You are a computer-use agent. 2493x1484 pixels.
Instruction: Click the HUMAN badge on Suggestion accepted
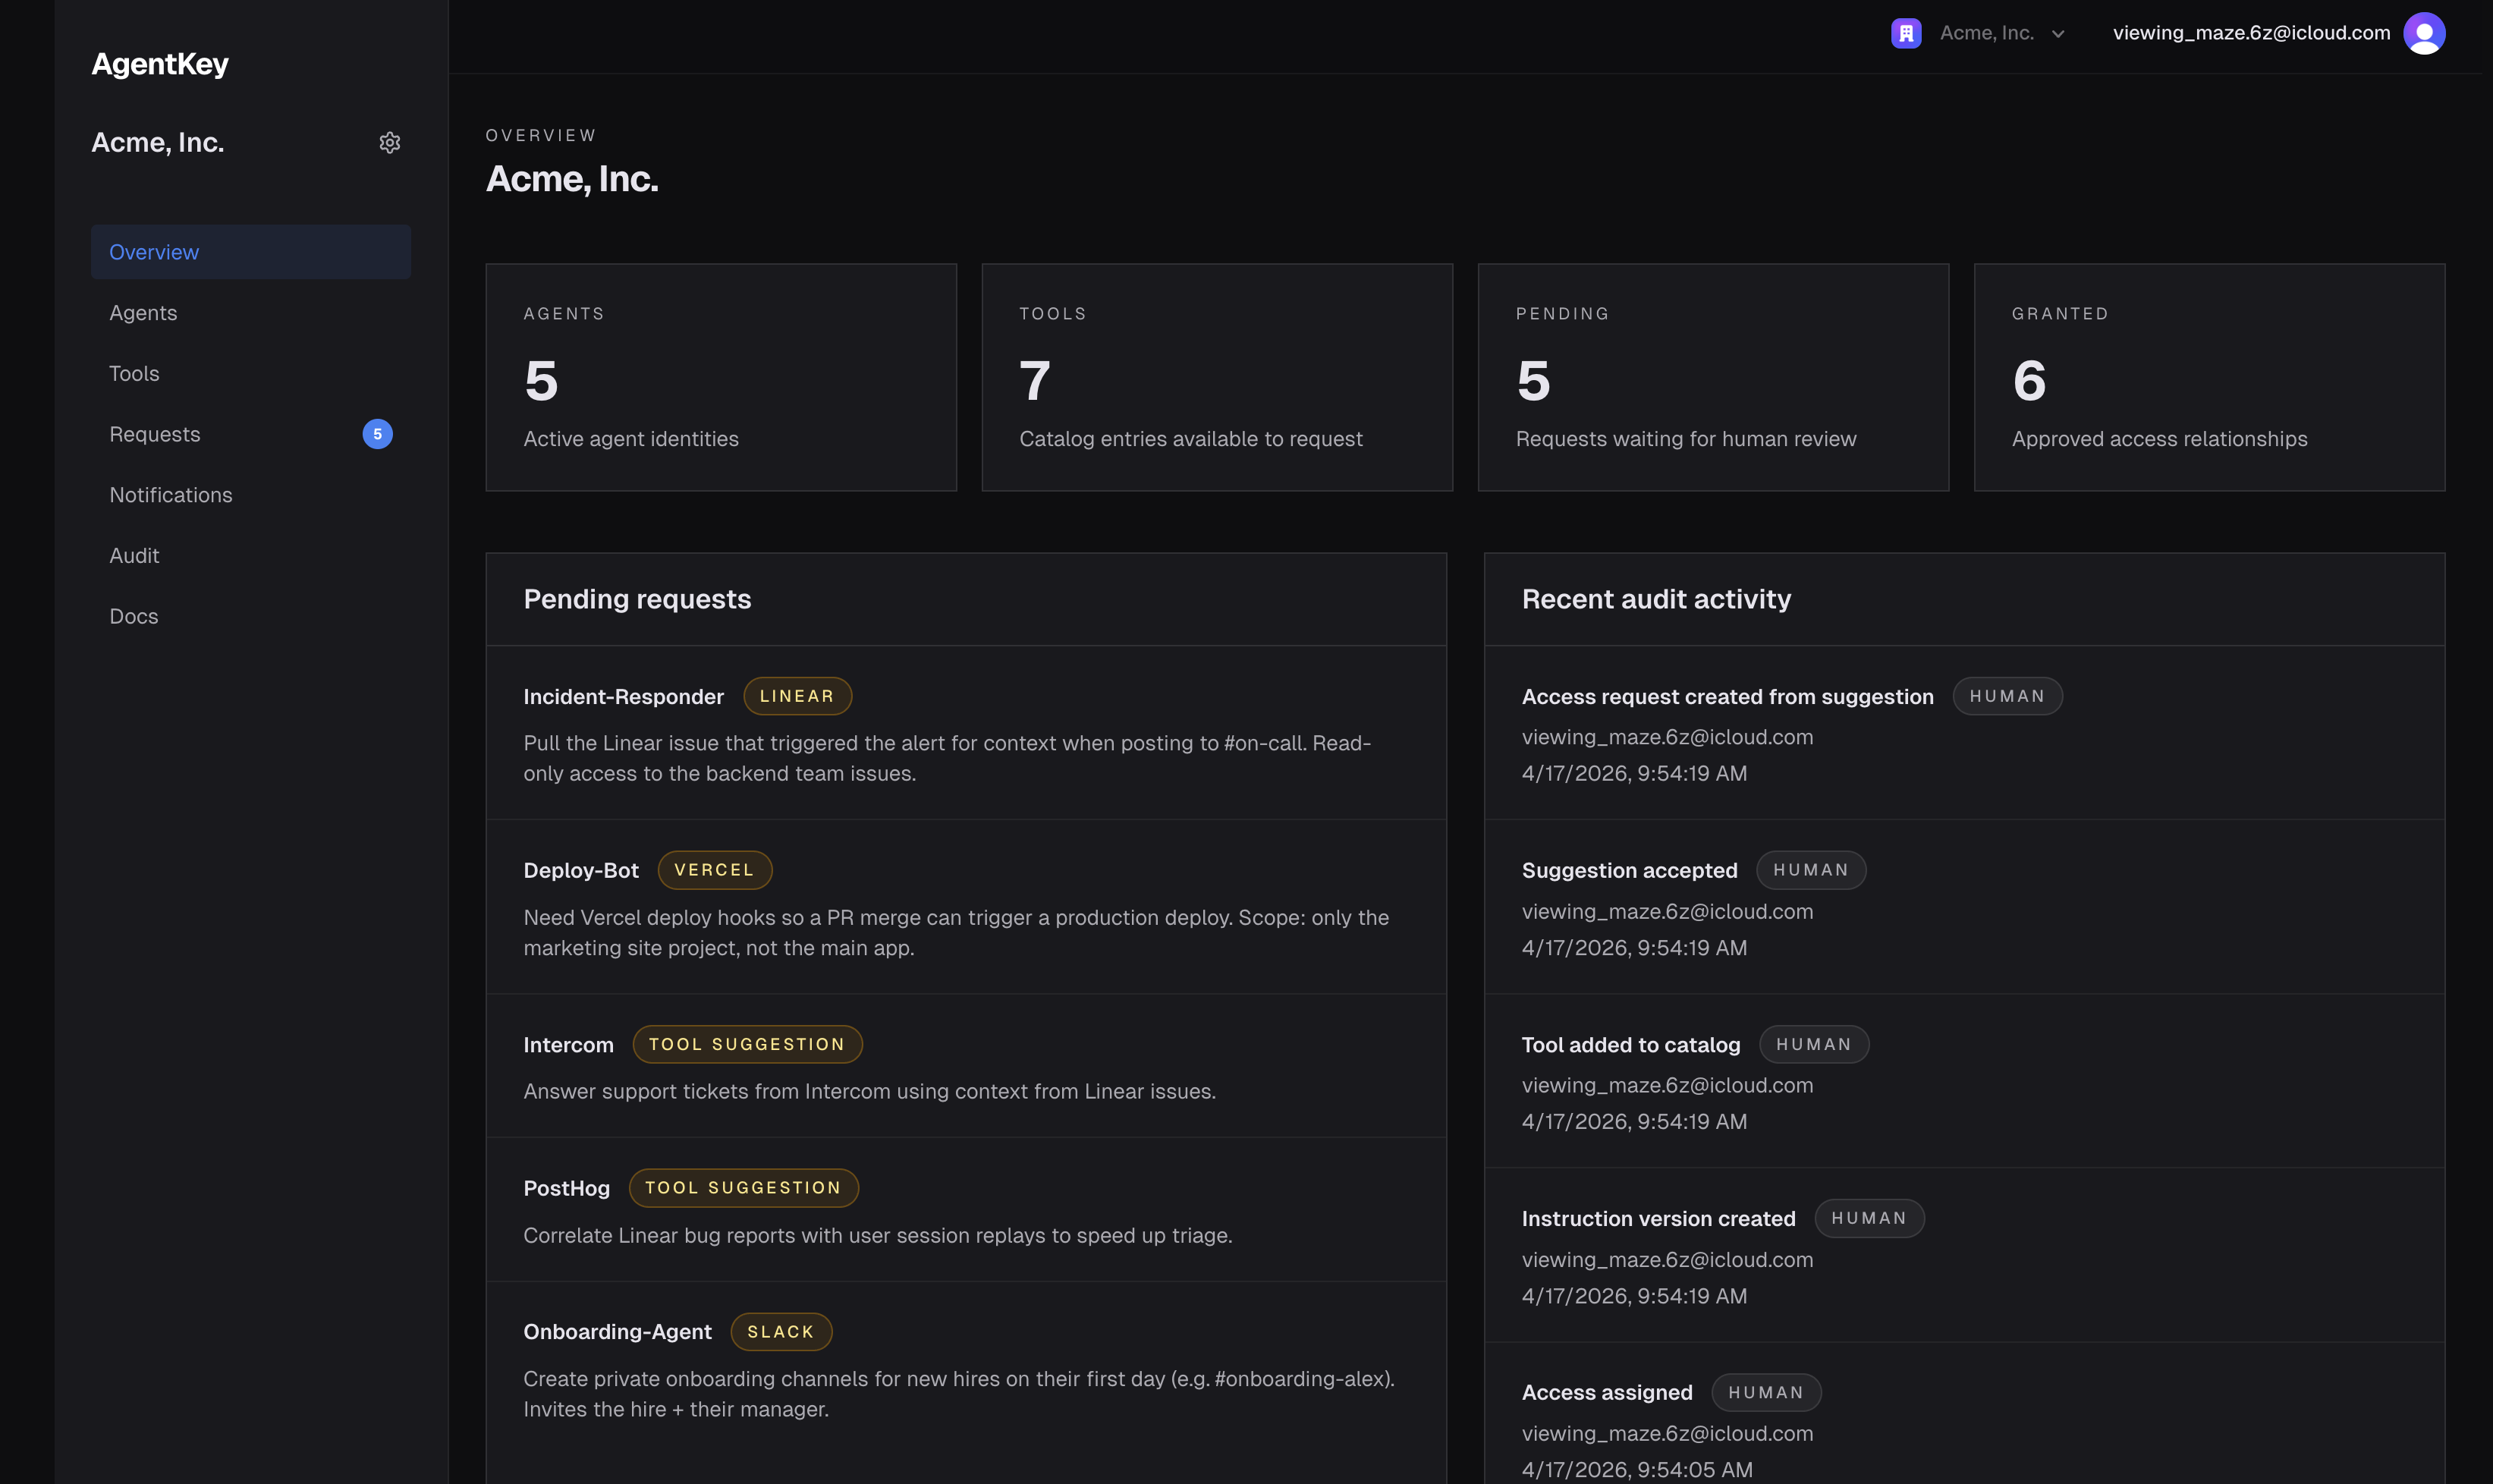coord(1811,869)
